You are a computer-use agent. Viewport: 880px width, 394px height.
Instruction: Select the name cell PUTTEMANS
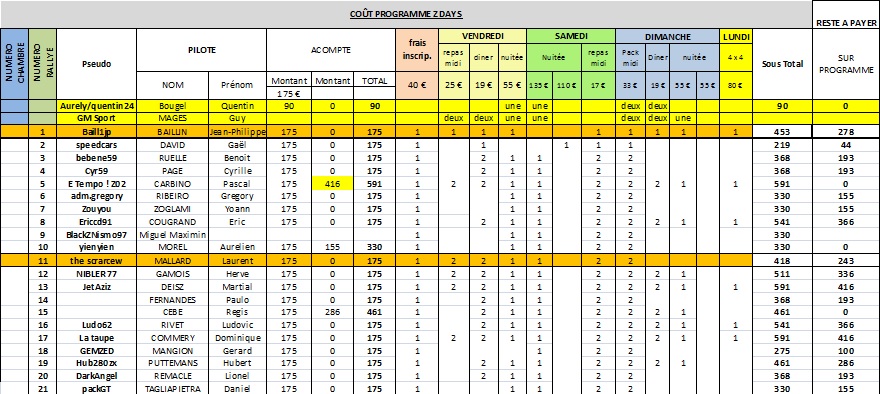tap(173, 363)
